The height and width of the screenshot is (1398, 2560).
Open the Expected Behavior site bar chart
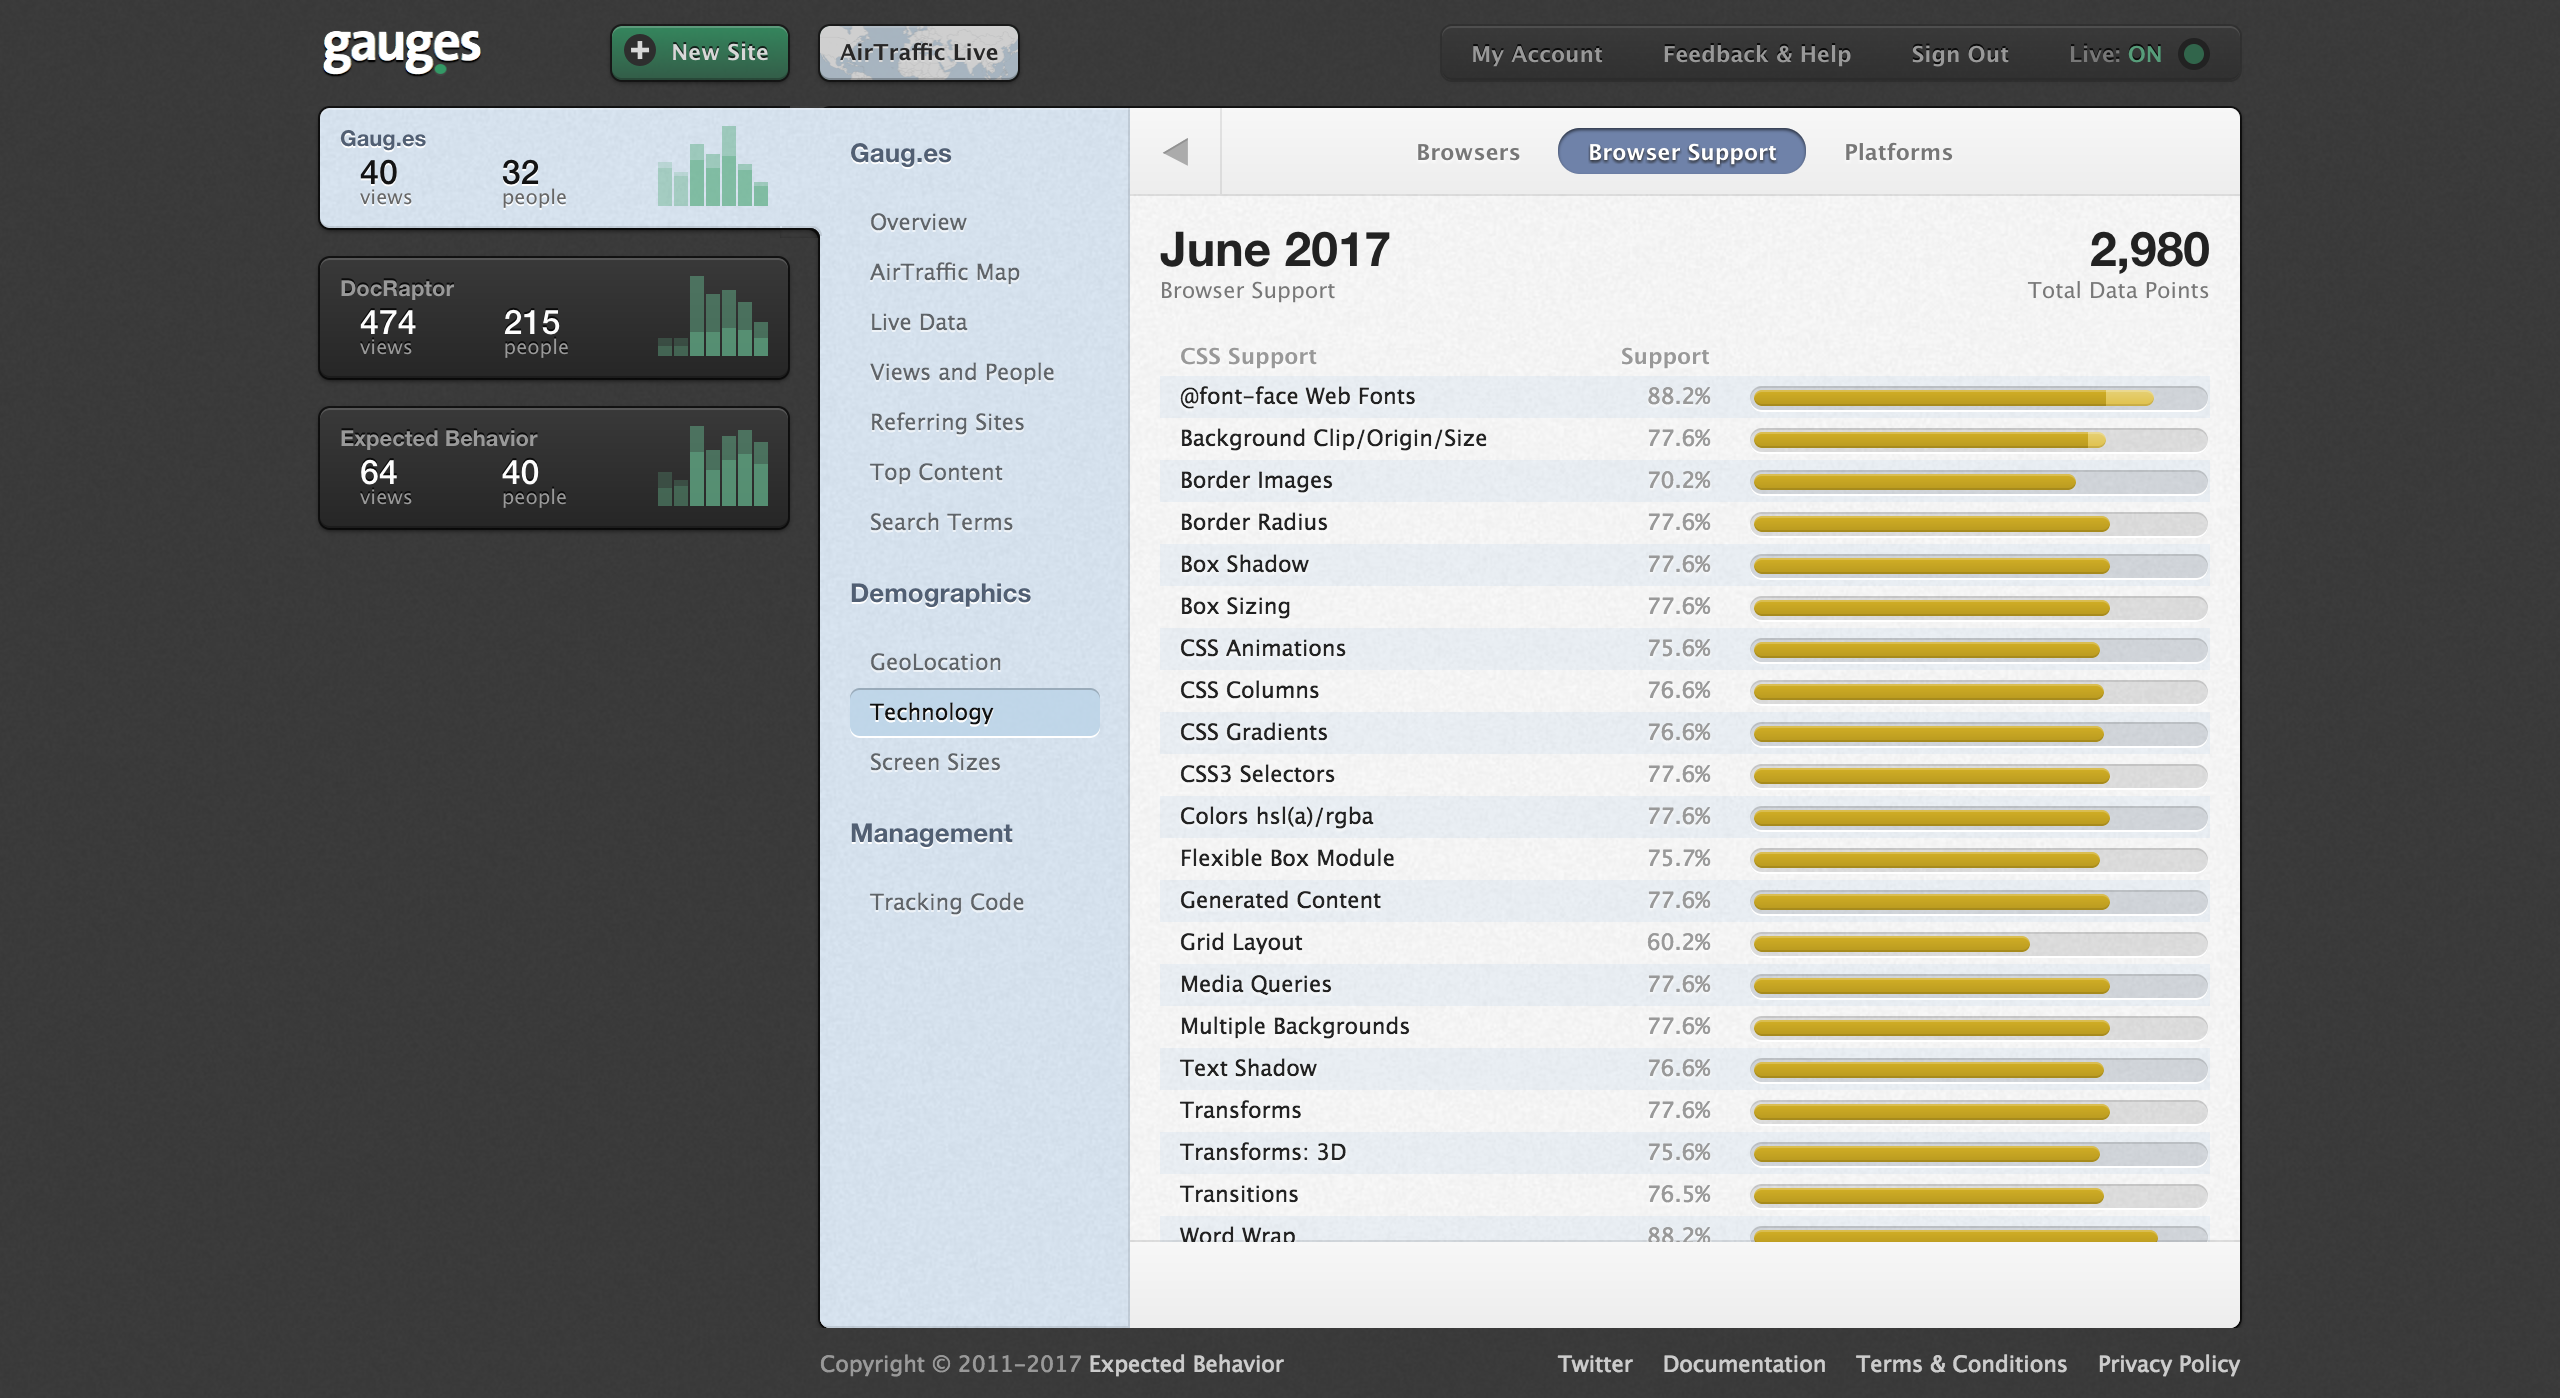712,466
